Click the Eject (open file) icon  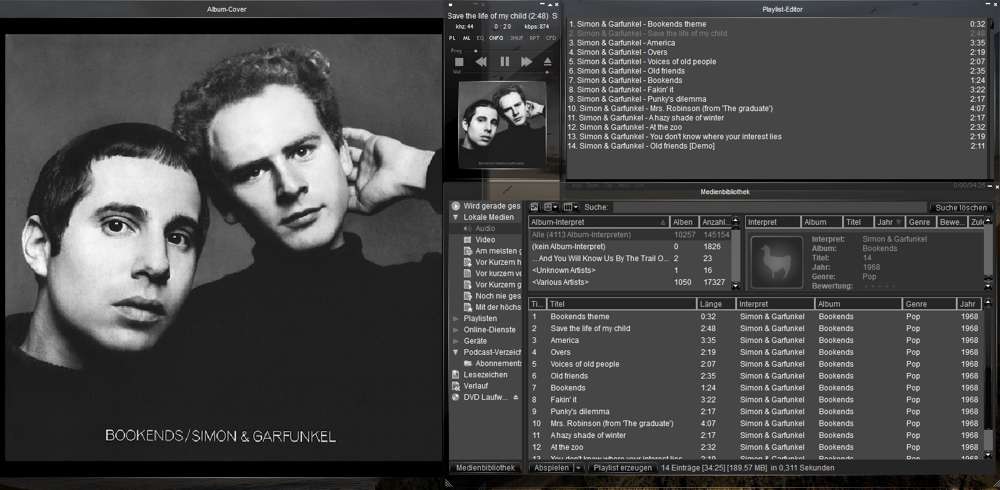click(548, 62)
